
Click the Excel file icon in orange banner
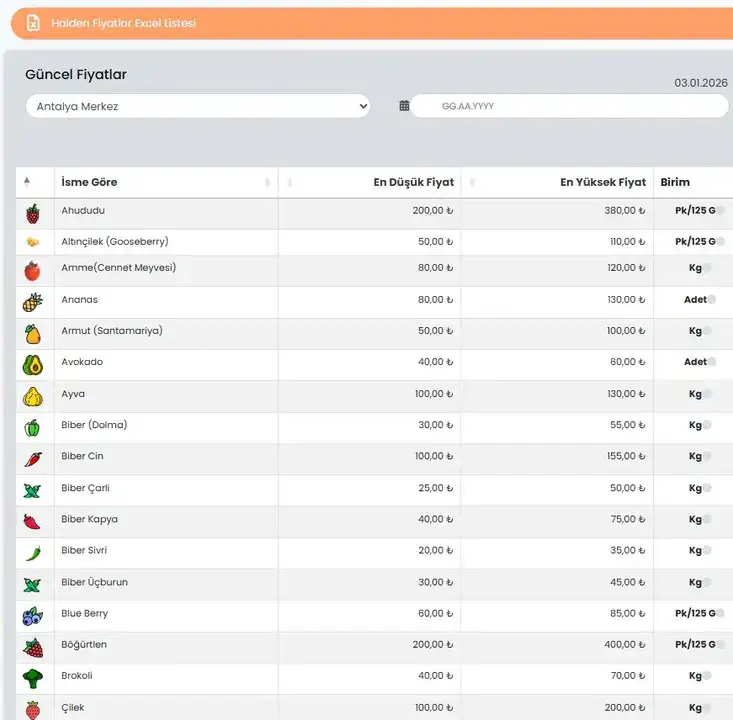(33, 23)
